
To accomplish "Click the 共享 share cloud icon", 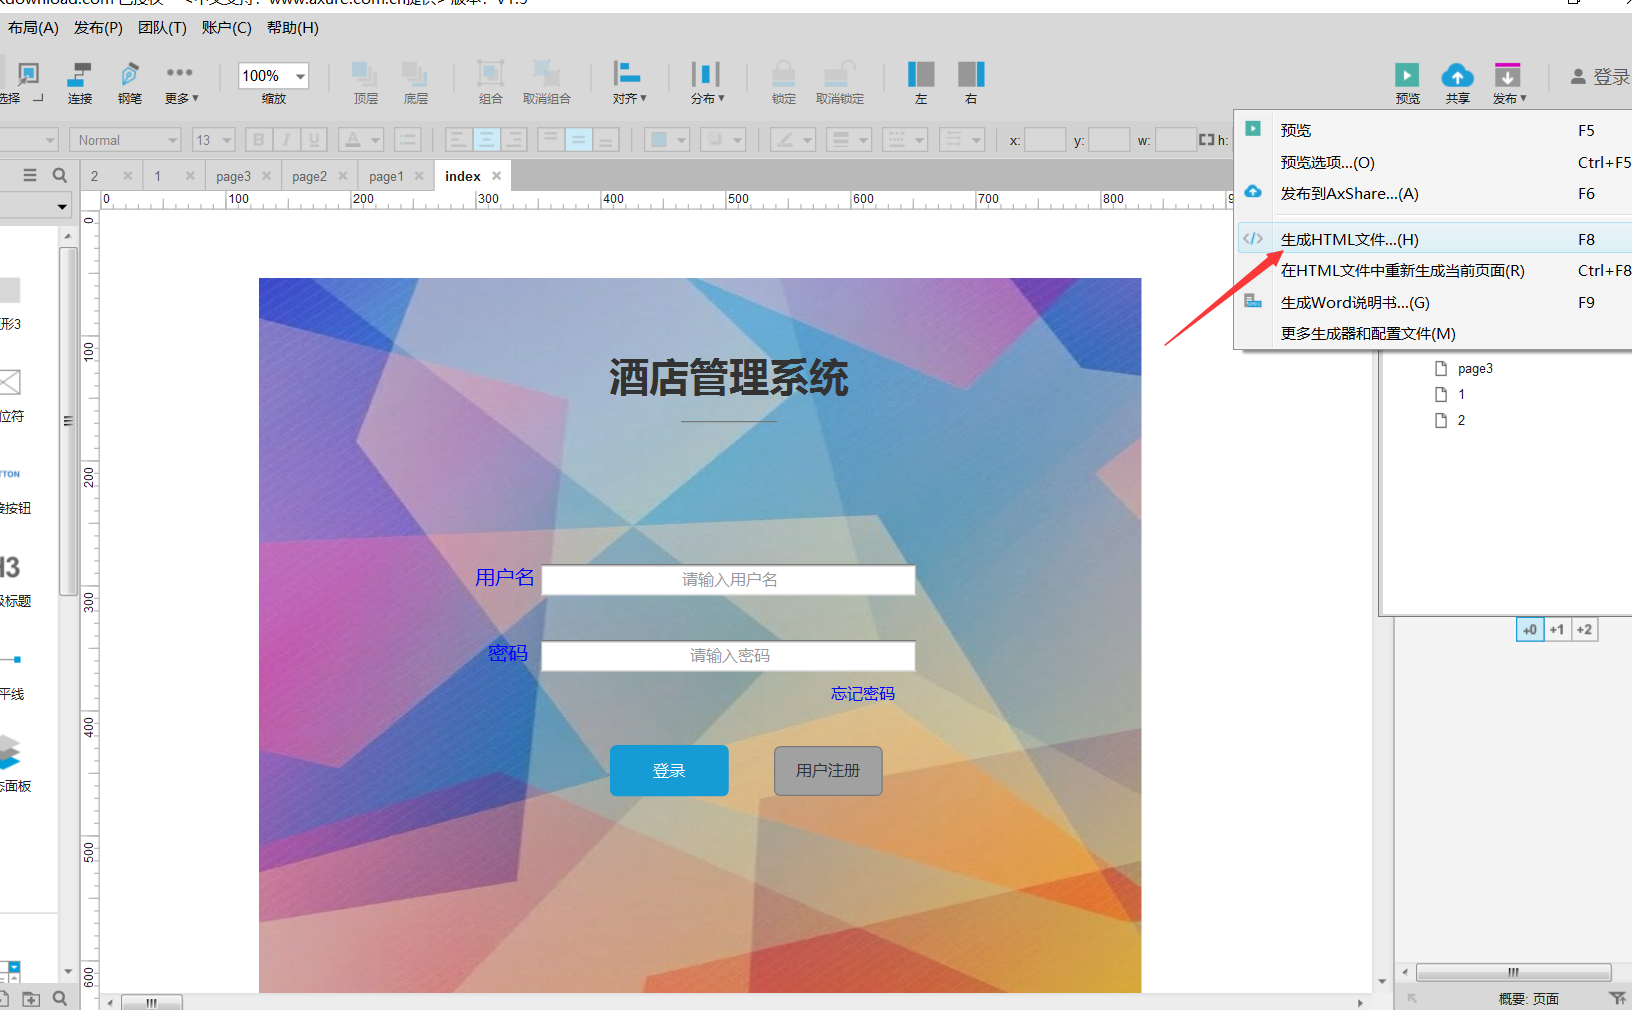I will point(1457,75).
